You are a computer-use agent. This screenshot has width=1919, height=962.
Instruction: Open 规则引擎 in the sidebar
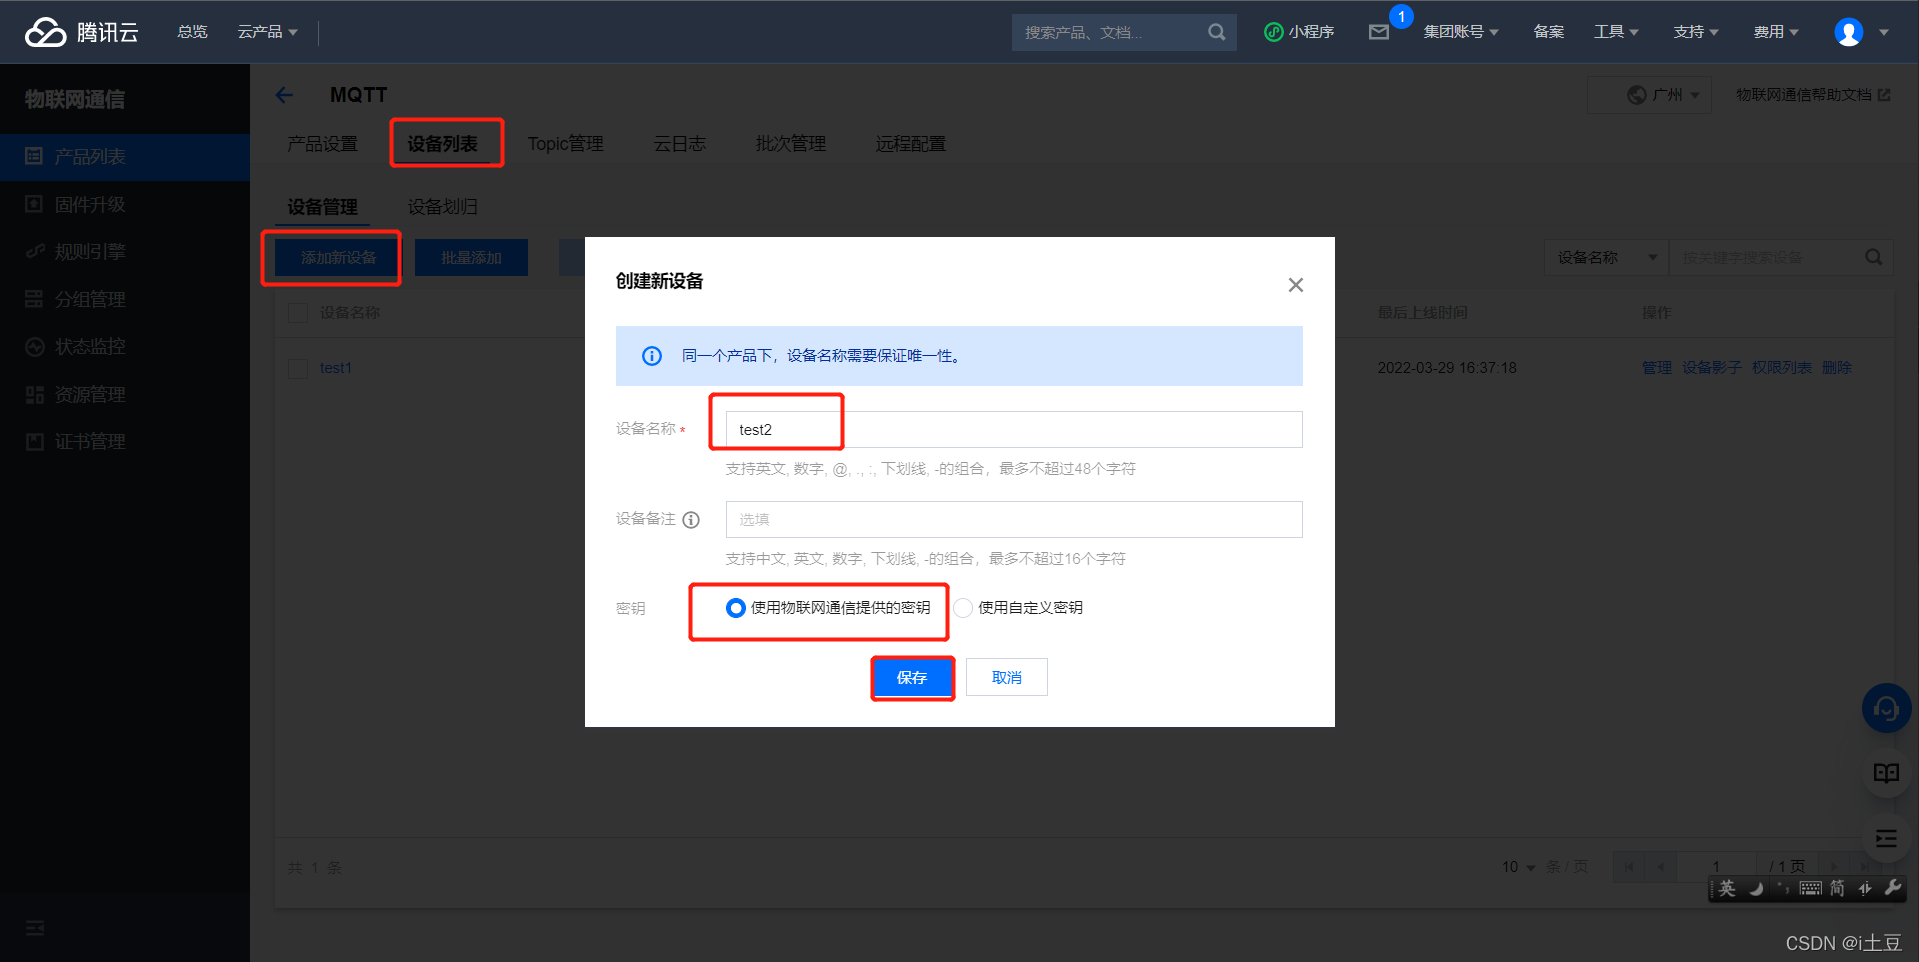click(x=125, y=252)
